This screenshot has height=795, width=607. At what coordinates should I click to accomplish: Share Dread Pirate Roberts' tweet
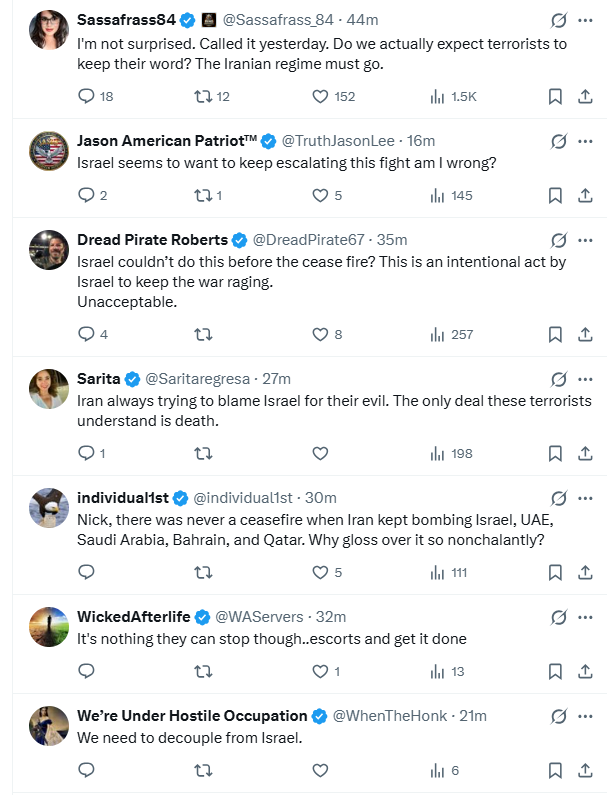585,335
